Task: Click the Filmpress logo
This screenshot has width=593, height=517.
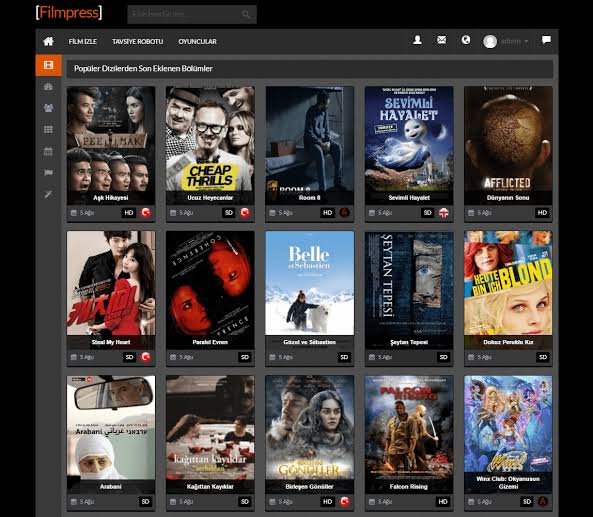Action: tap(69, 12)
